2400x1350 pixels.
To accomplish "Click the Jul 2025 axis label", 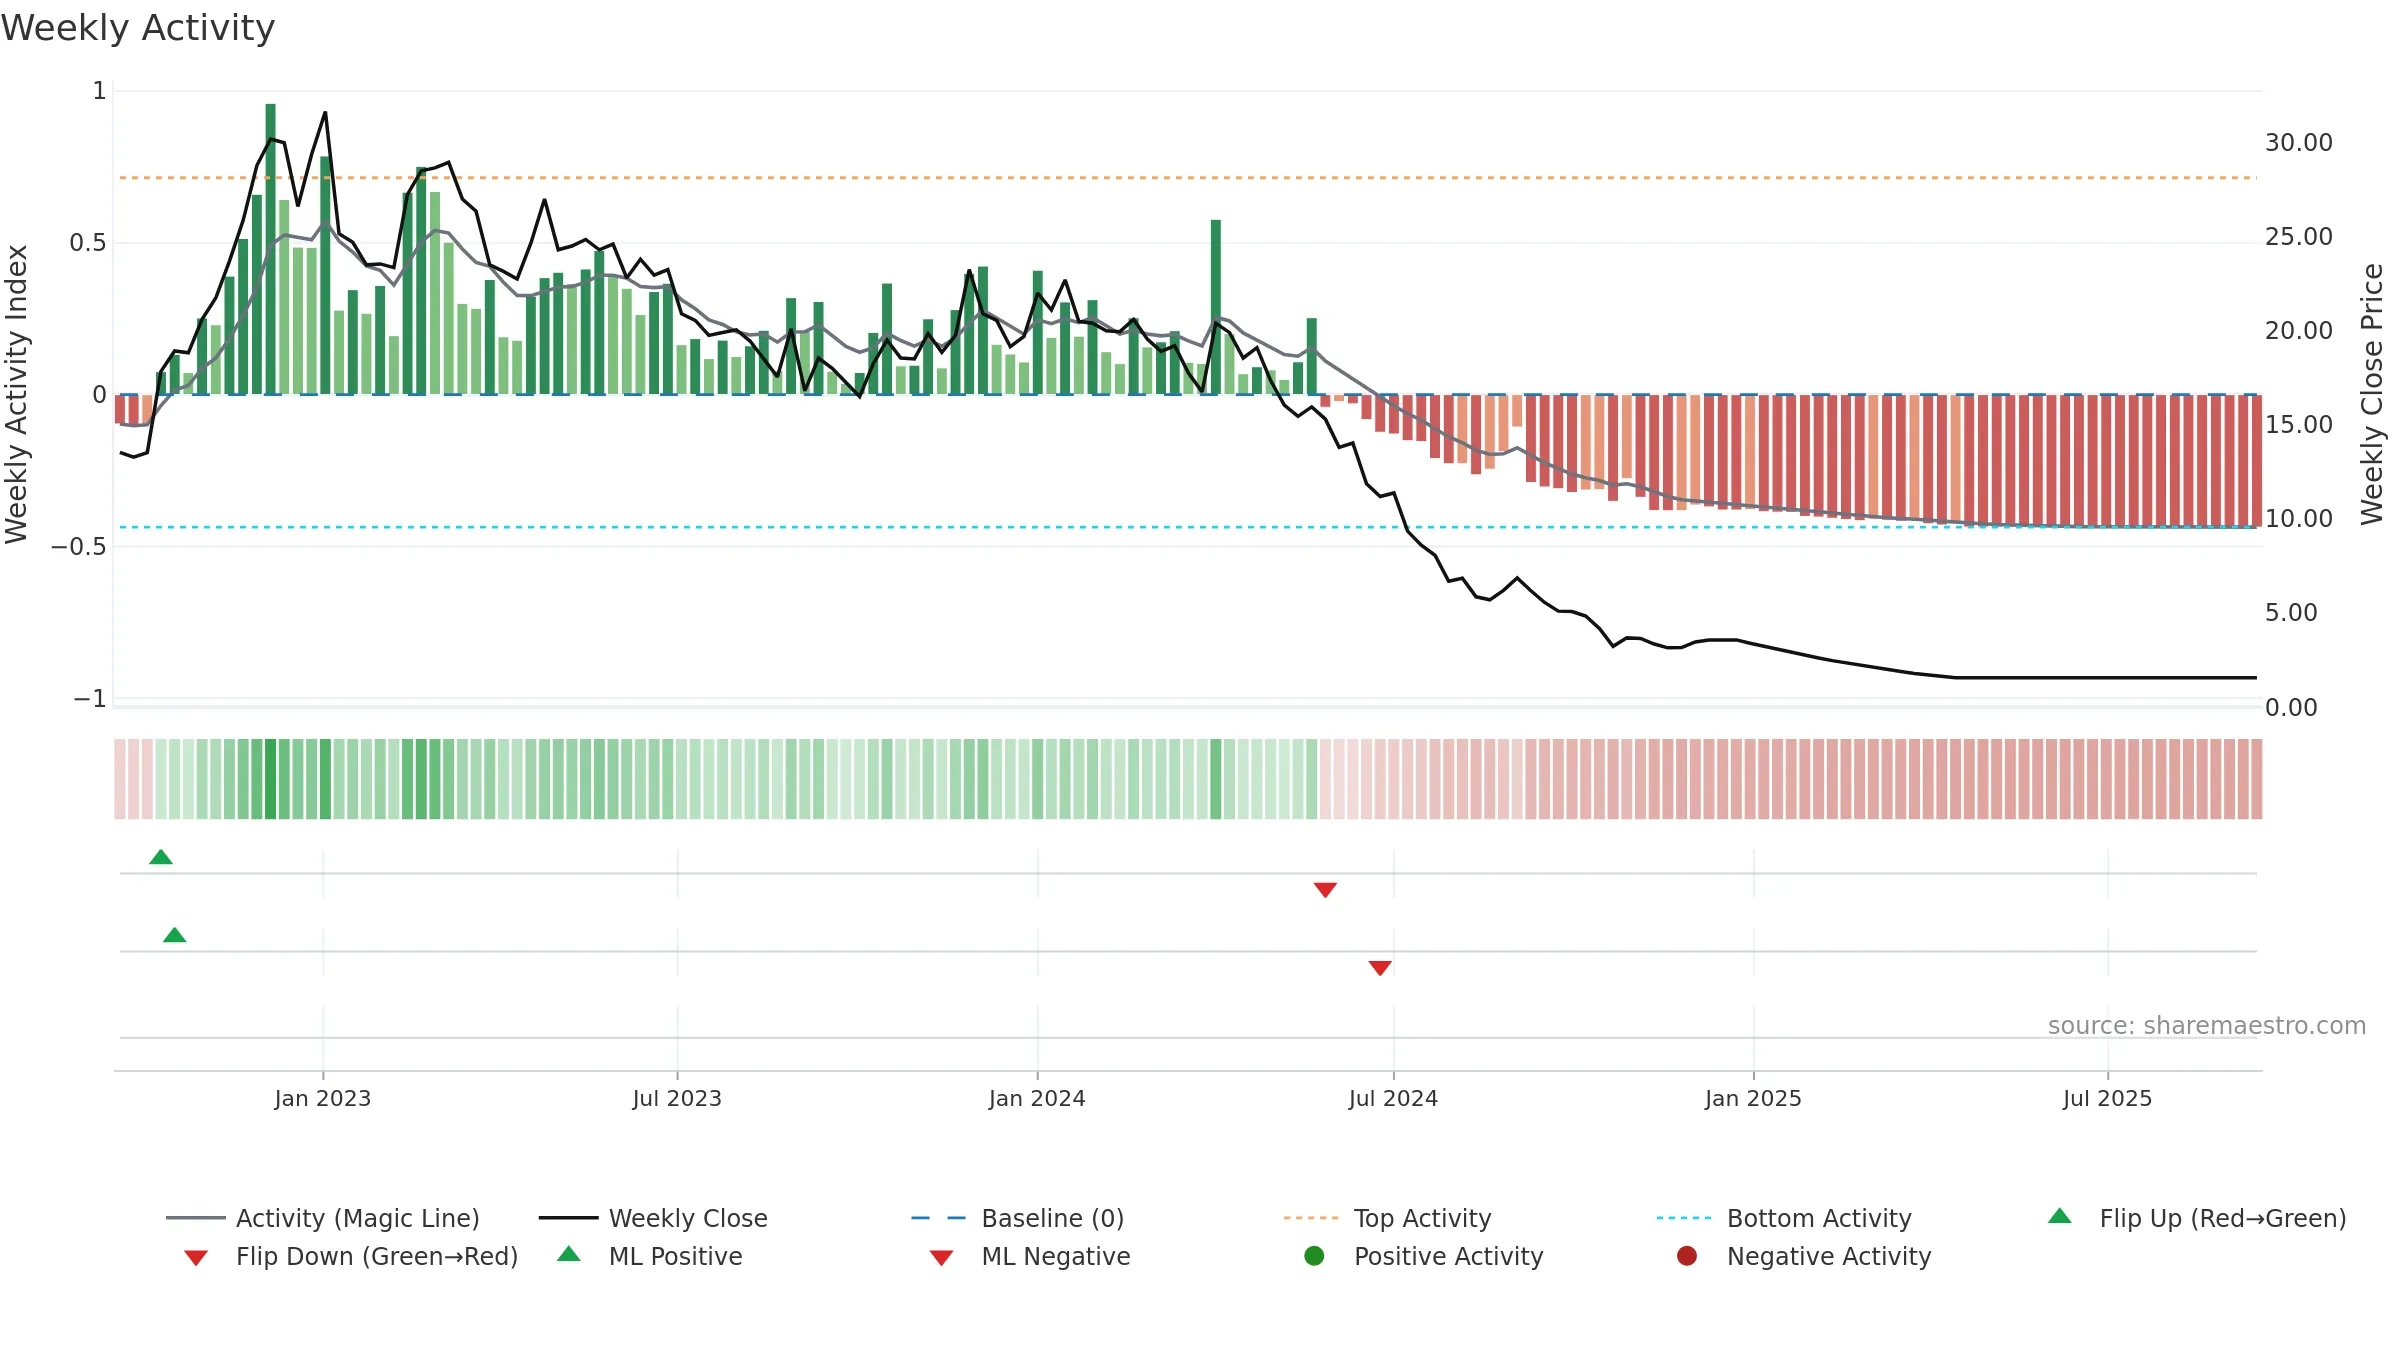I will point(2107,1098).
